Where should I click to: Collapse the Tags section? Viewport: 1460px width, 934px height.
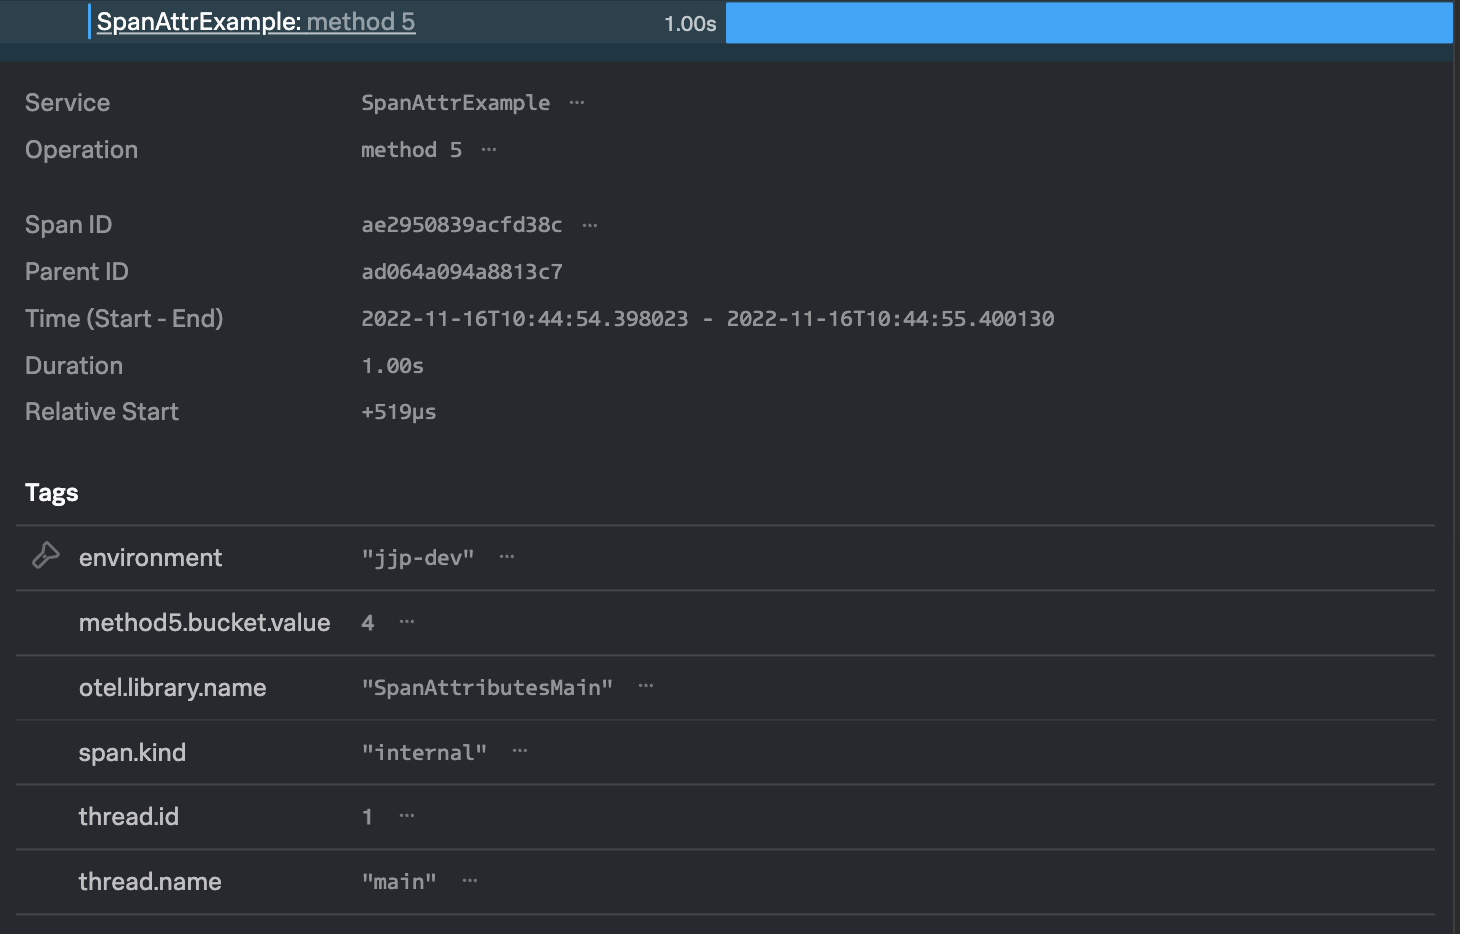[x=51, y=492]
